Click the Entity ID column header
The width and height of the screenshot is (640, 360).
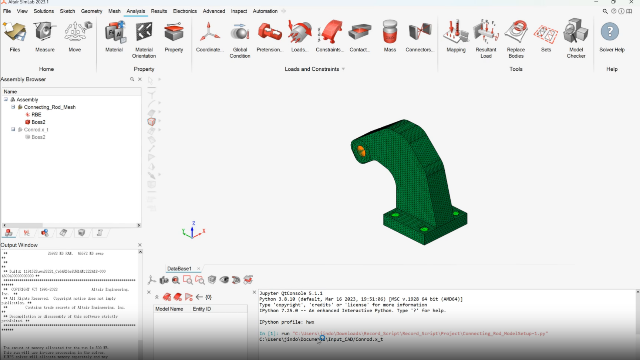(202, 309)
